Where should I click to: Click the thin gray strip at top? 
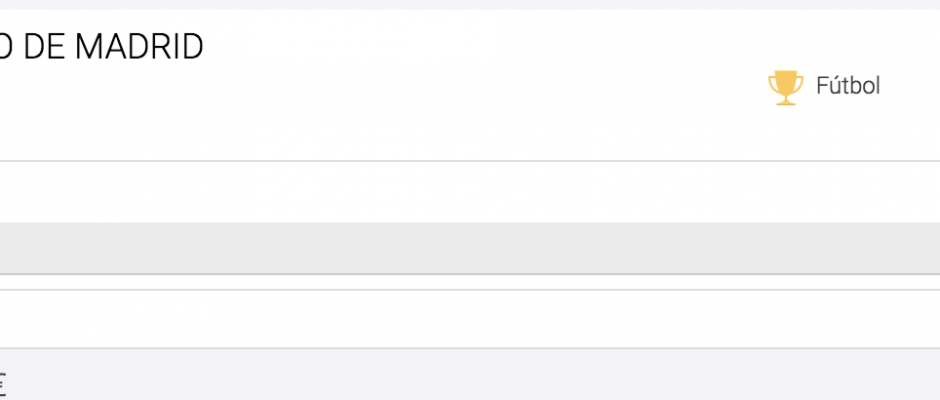(x=470, y=4)
